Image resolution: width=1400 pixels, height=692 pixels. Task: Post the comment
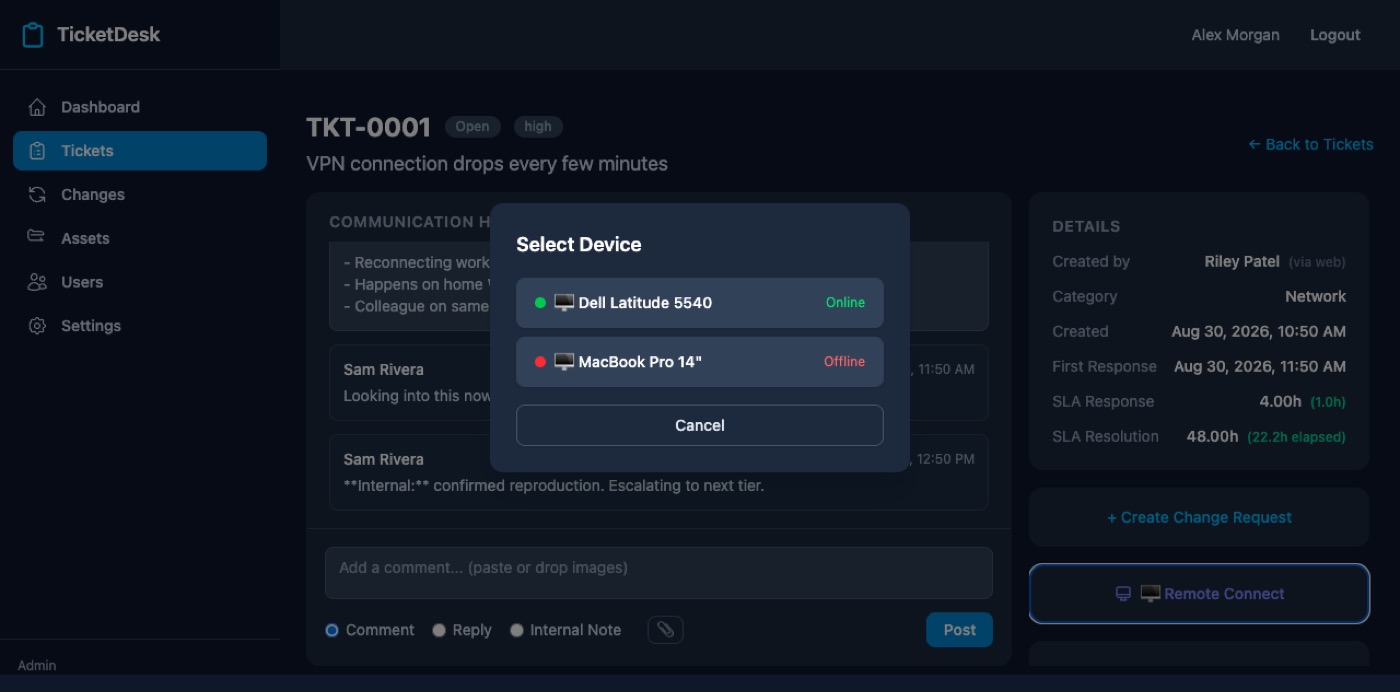tap(959, 630)
